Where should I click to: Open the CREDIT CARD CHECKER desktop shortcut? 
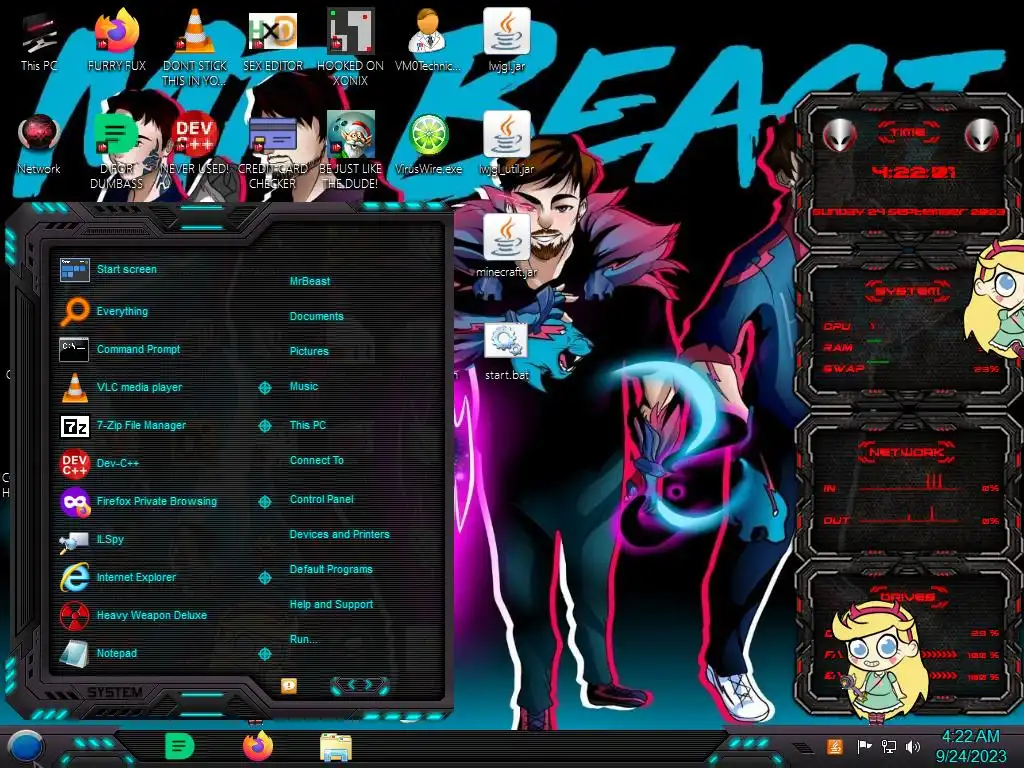pyautogui.click(x=272, y=152)
